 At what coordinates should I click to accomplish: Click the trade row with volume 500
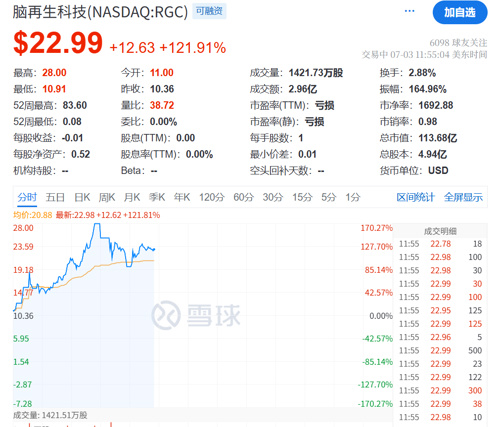441,351
